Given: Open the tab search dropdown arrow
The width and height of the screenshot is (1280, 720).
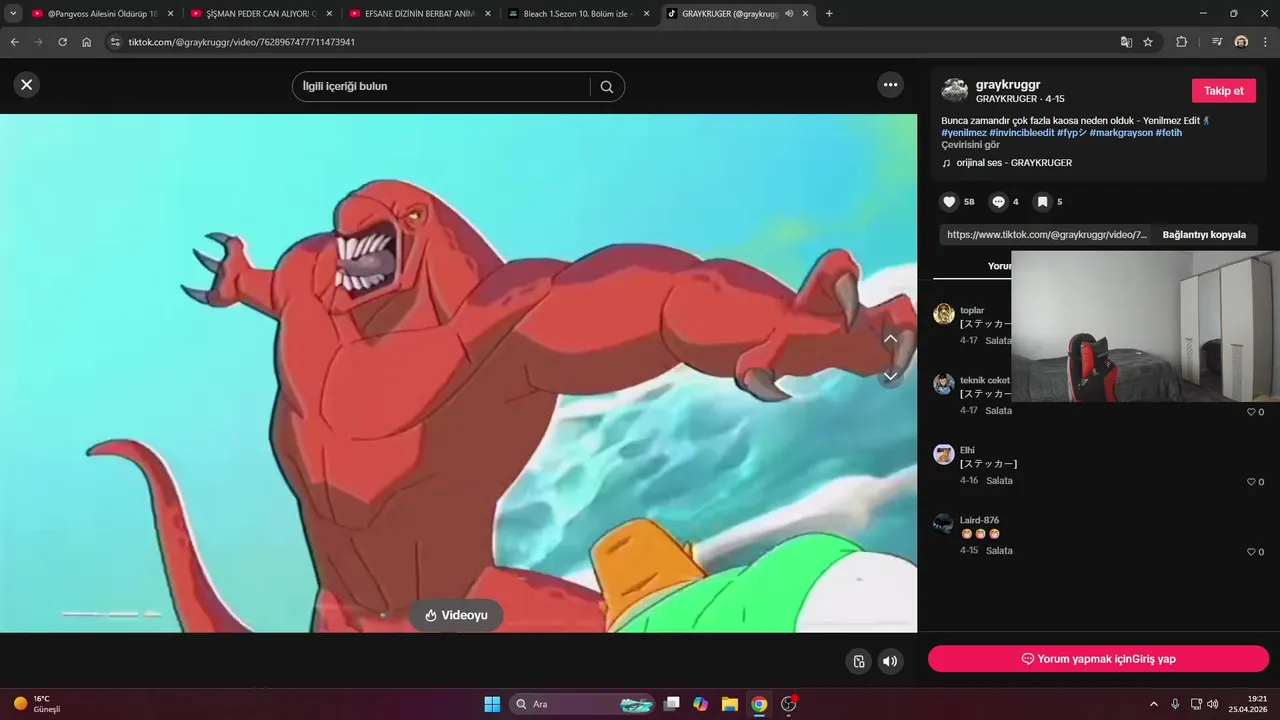Looking at the screenshot, I should (13, 14).
